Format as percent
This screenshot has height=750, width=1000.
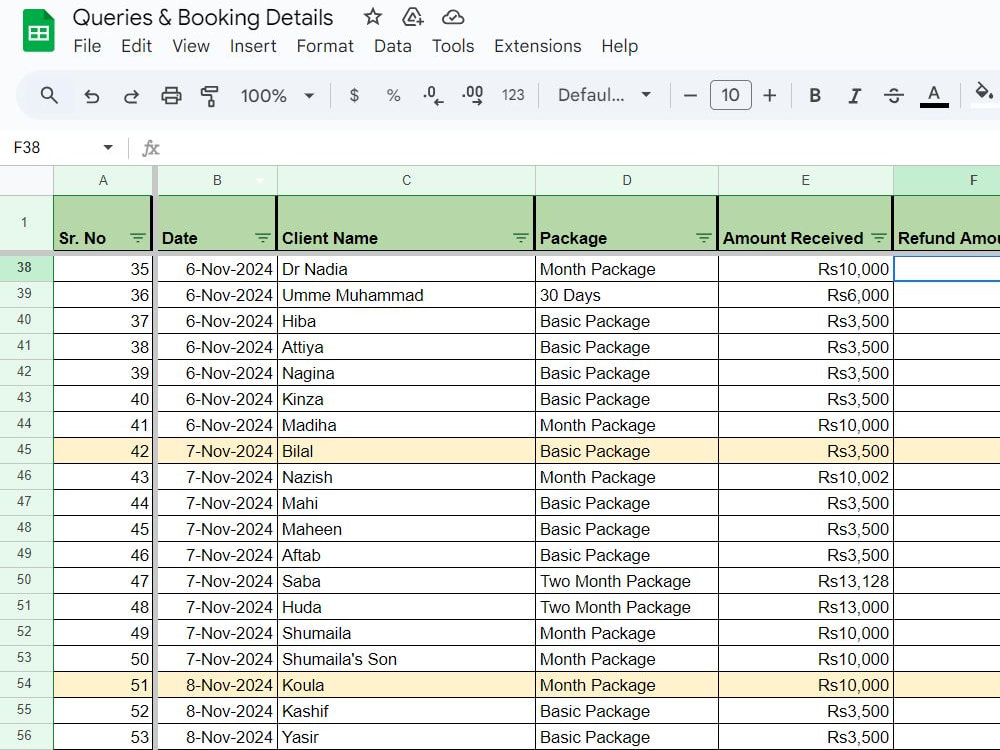point(393,96)
